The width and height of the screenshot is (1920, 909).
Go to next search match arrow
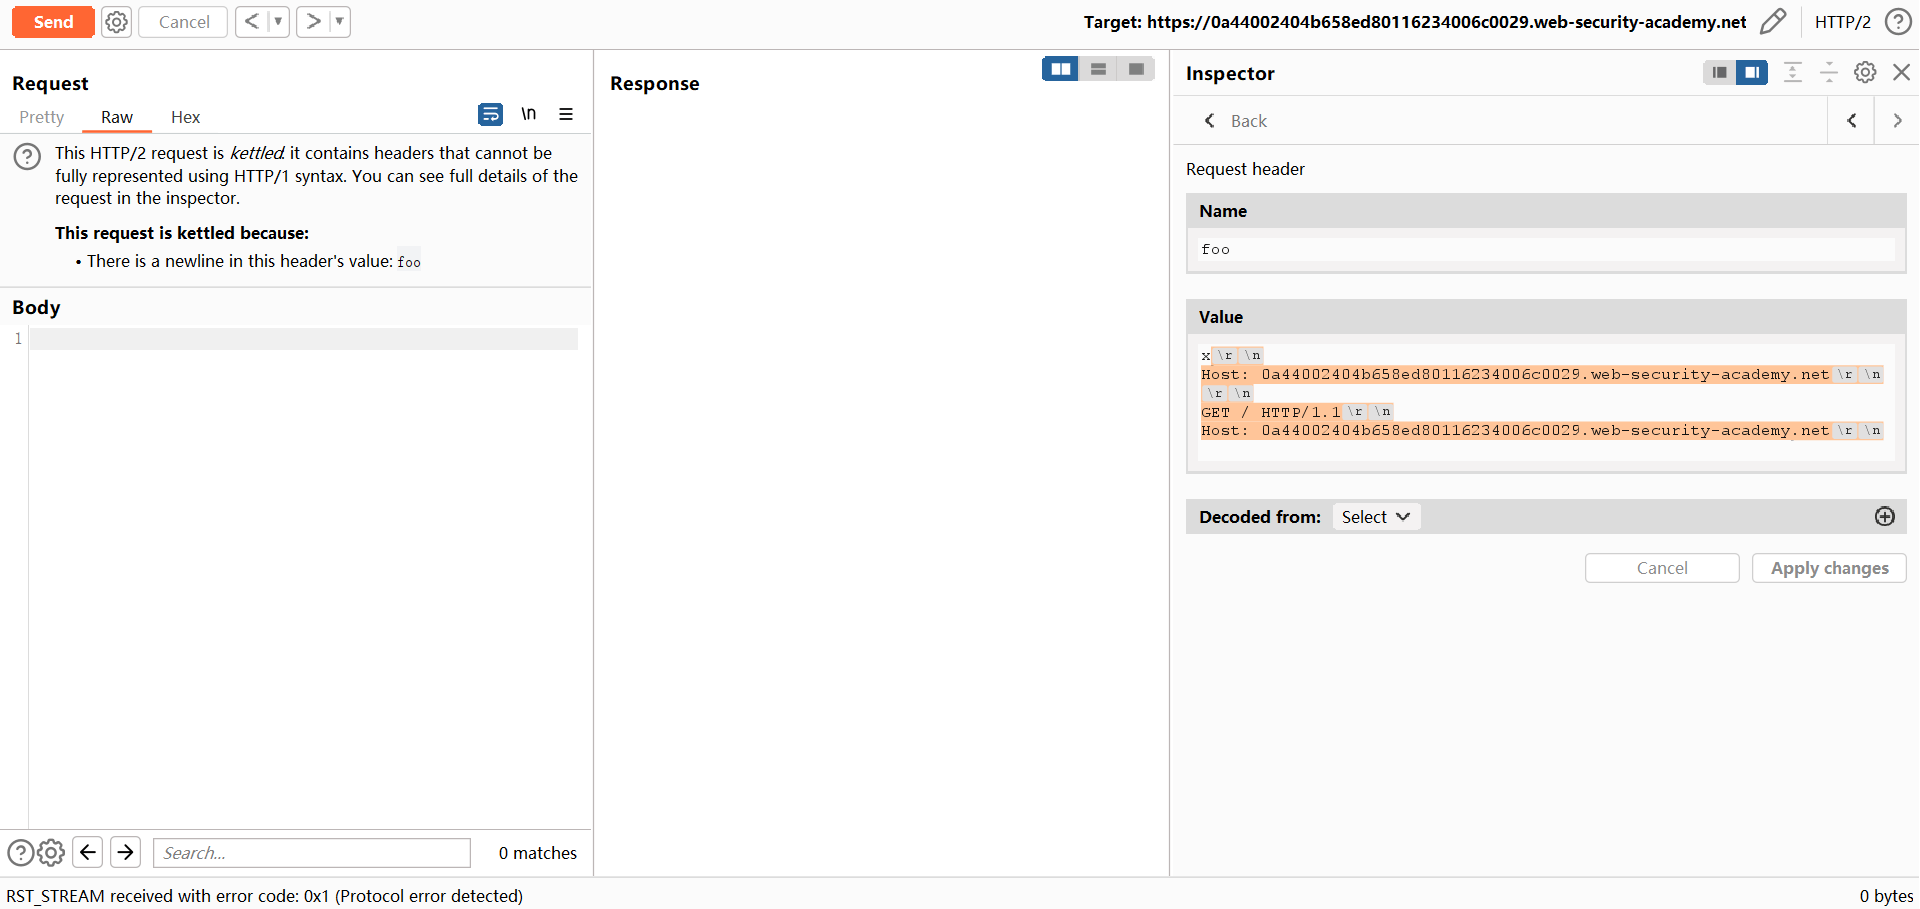coord(125,852)
